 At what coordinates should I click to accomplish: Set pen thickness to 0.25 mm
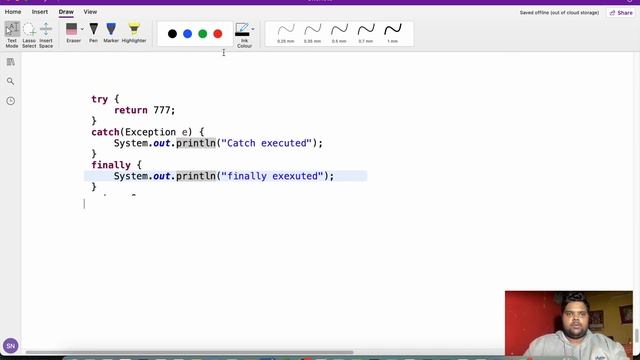(x=286, y=33)
